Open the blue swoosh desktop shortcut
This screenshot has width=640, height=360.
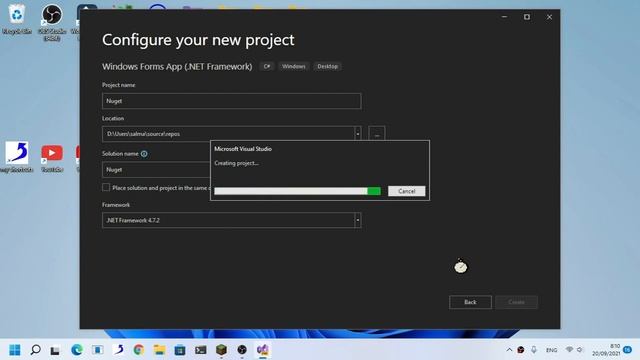[17, 157]
